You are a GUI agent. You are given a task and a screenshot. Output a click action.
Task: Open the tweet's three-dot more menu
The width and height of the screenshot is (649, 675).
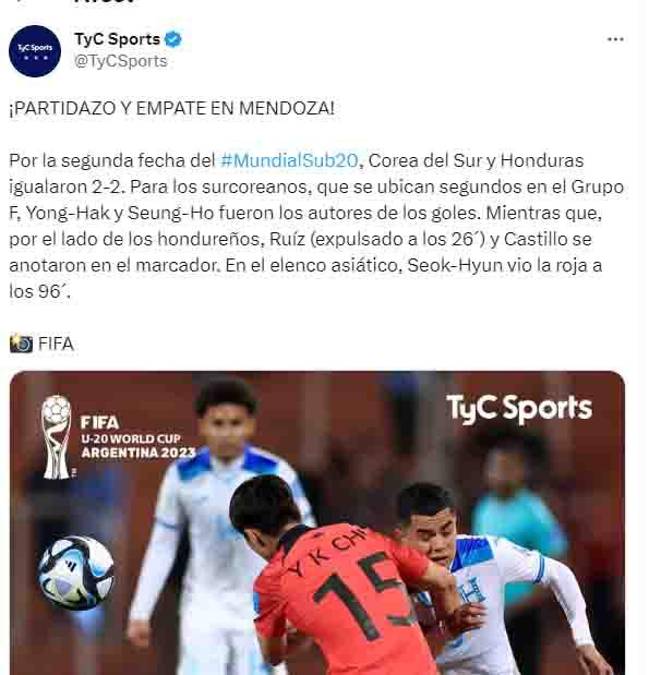click(615, 39)
